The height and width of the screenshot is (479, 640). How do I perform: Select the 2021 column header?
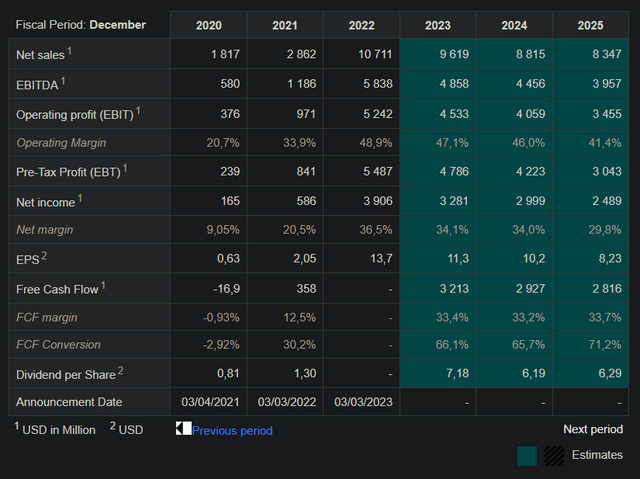point(285,25)
